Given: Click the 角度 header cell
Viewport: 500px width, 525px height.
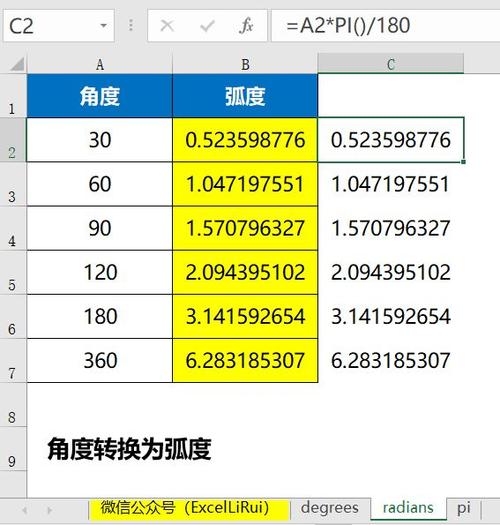Looking at the screenshot, I should point(100,96).
